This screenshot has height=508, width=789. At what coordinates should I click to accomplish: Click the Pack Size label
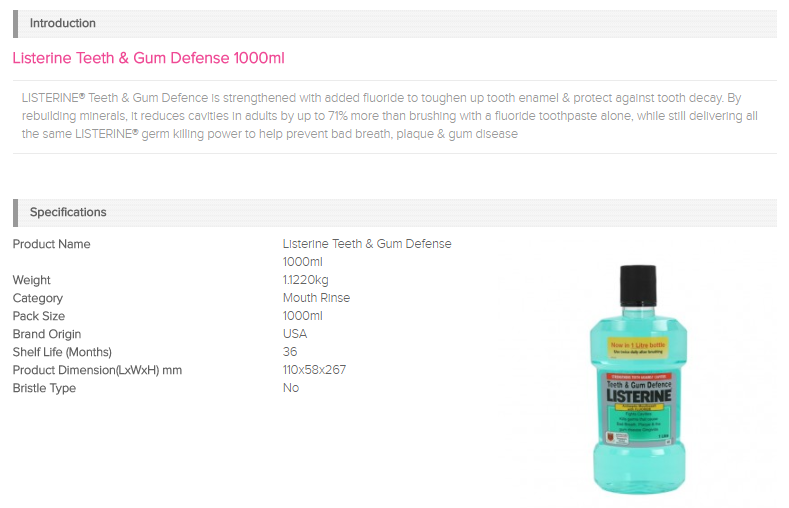click(39, 316)
